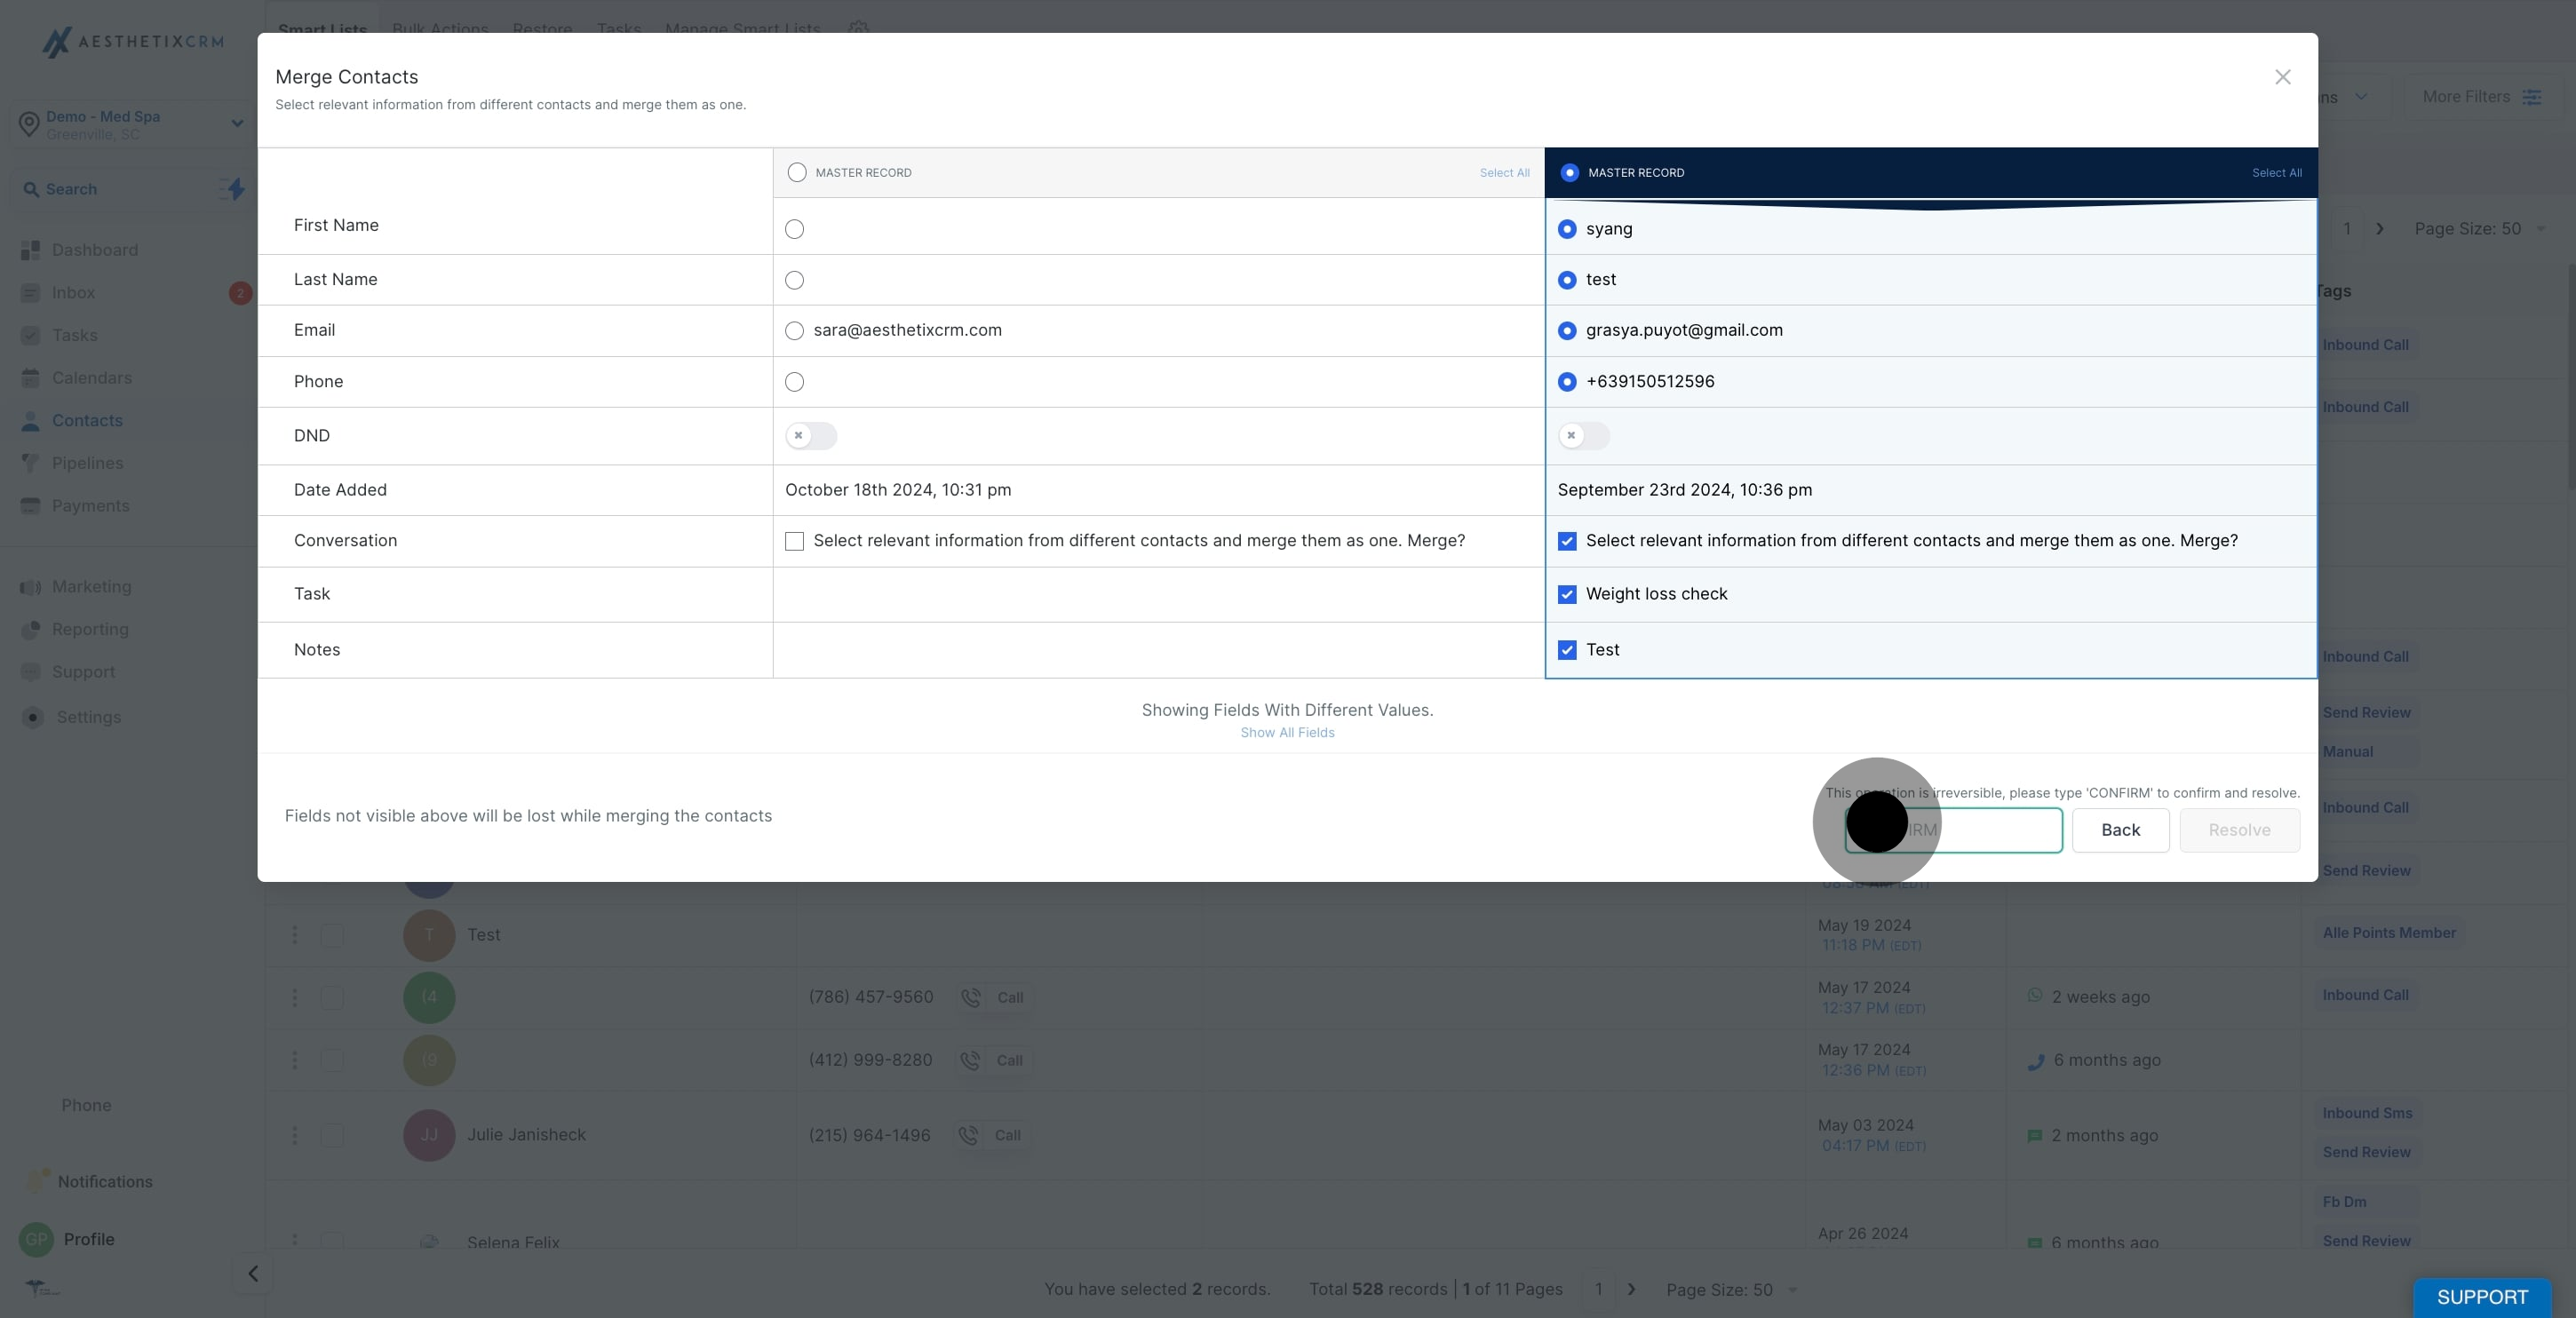2576x1318 pixels.
Task: Choose the empty Last Name option
Action: pos(794,280)
